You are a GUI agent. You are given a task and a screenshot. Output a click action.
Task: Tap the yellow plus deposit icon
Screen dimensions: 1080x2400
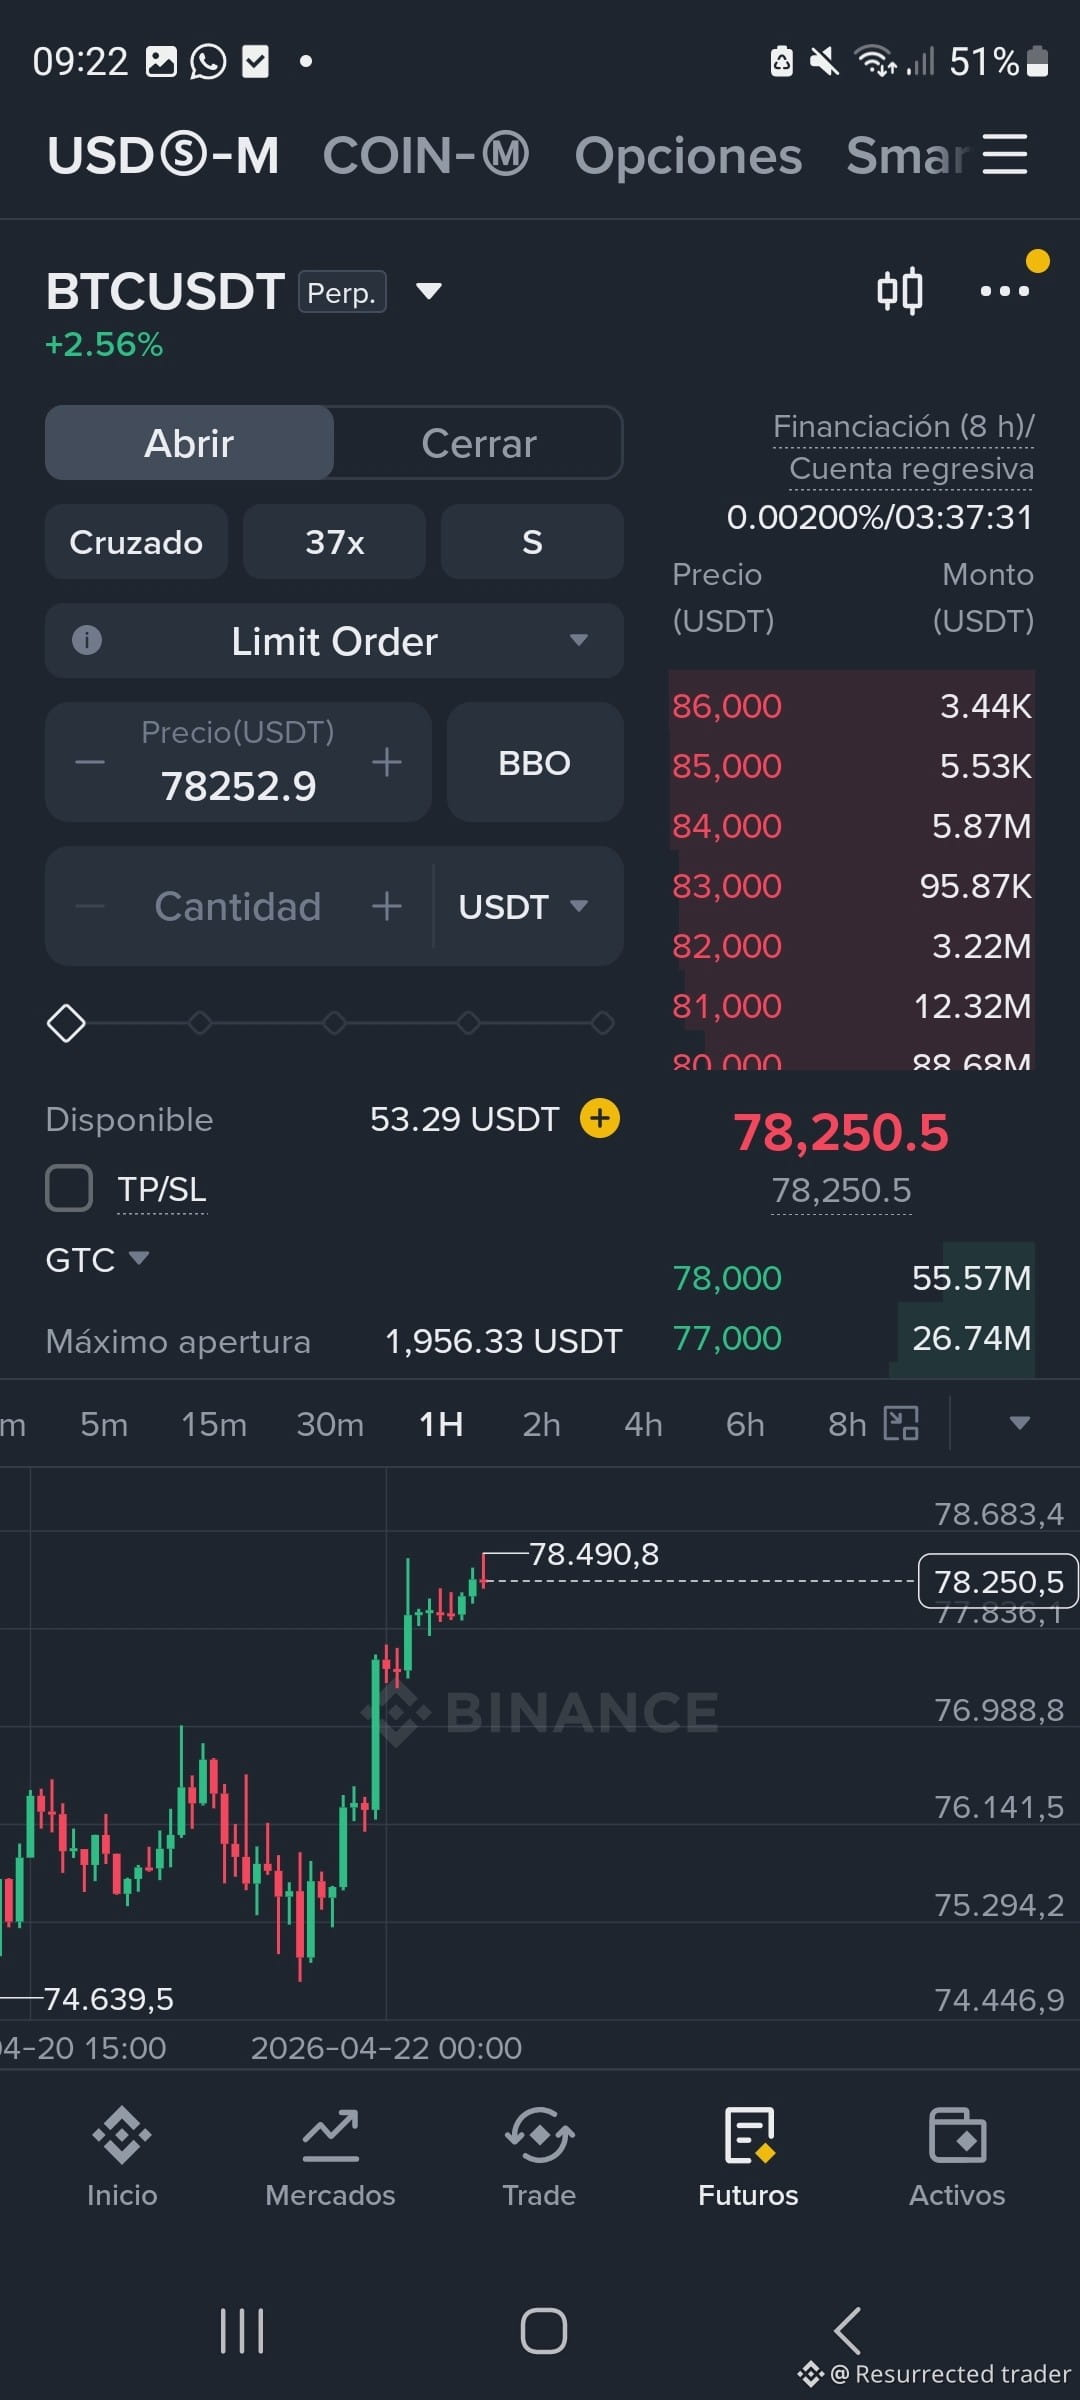coord(600,1118)
